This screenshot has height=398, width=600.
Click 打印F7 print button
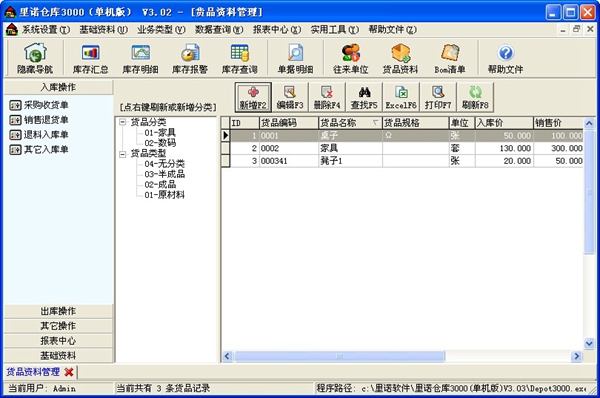438,97
